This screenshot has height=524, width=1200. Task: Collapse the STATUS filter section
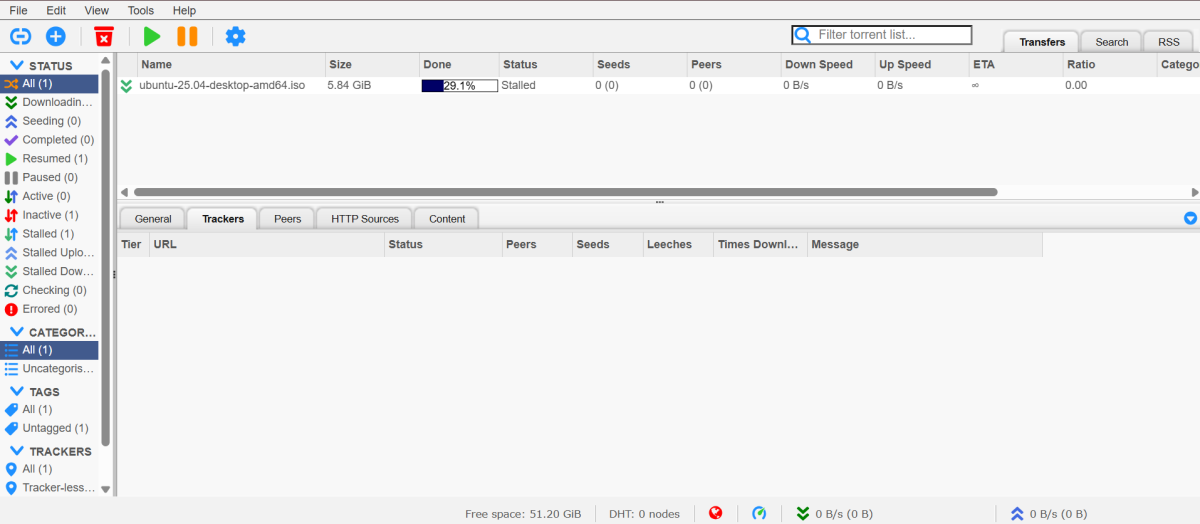pos(17,66)
